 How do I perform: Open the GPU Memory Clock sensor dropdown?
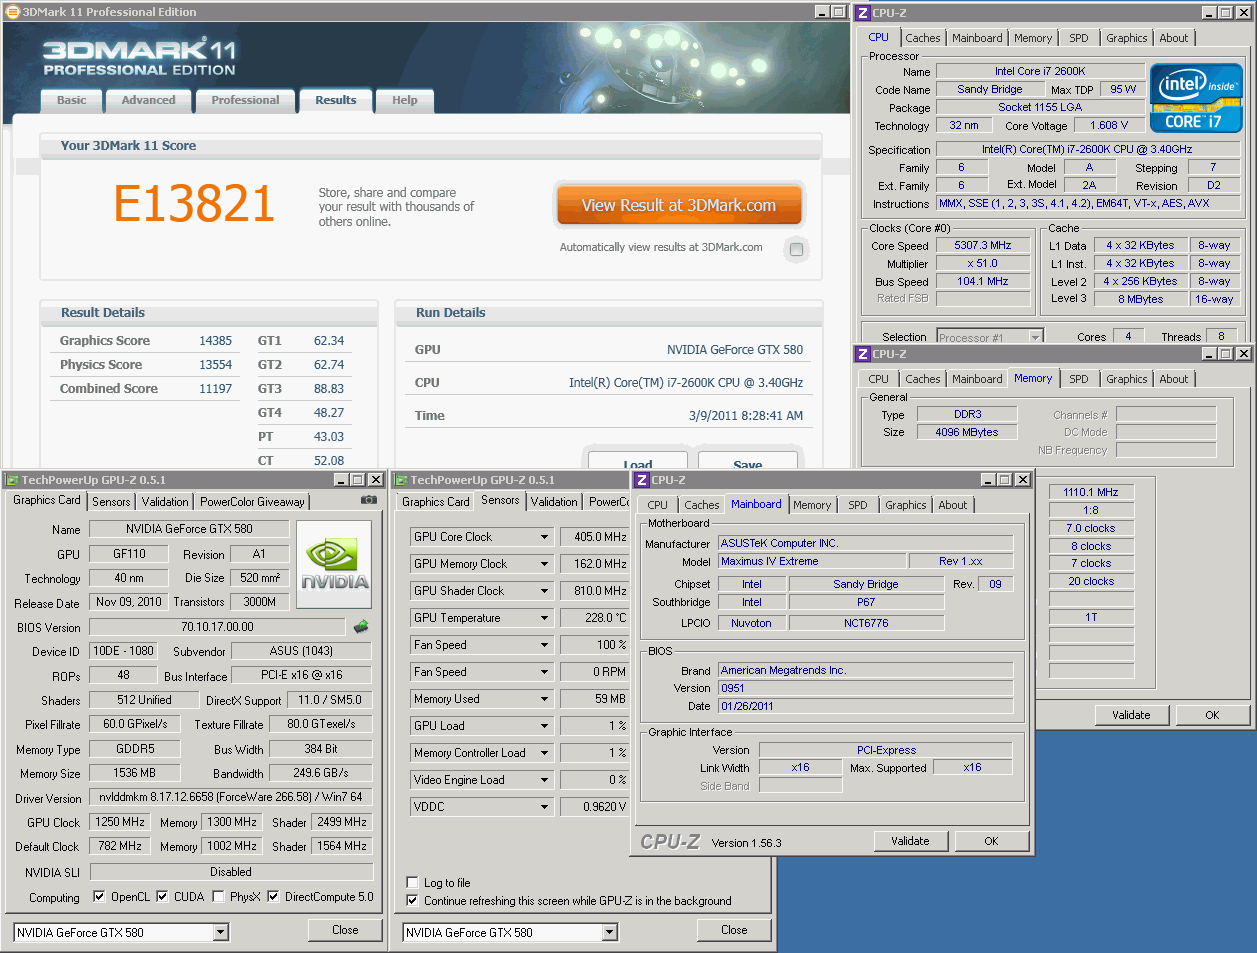point(545,564)
